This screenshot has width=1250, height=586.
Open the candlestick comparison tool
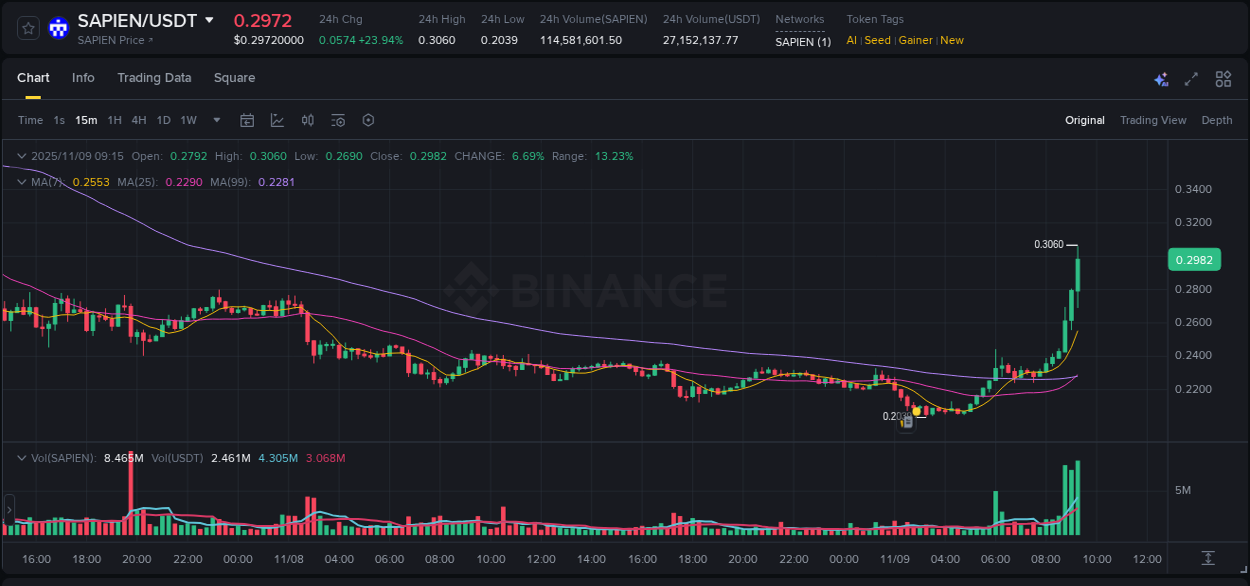[307, 119]
